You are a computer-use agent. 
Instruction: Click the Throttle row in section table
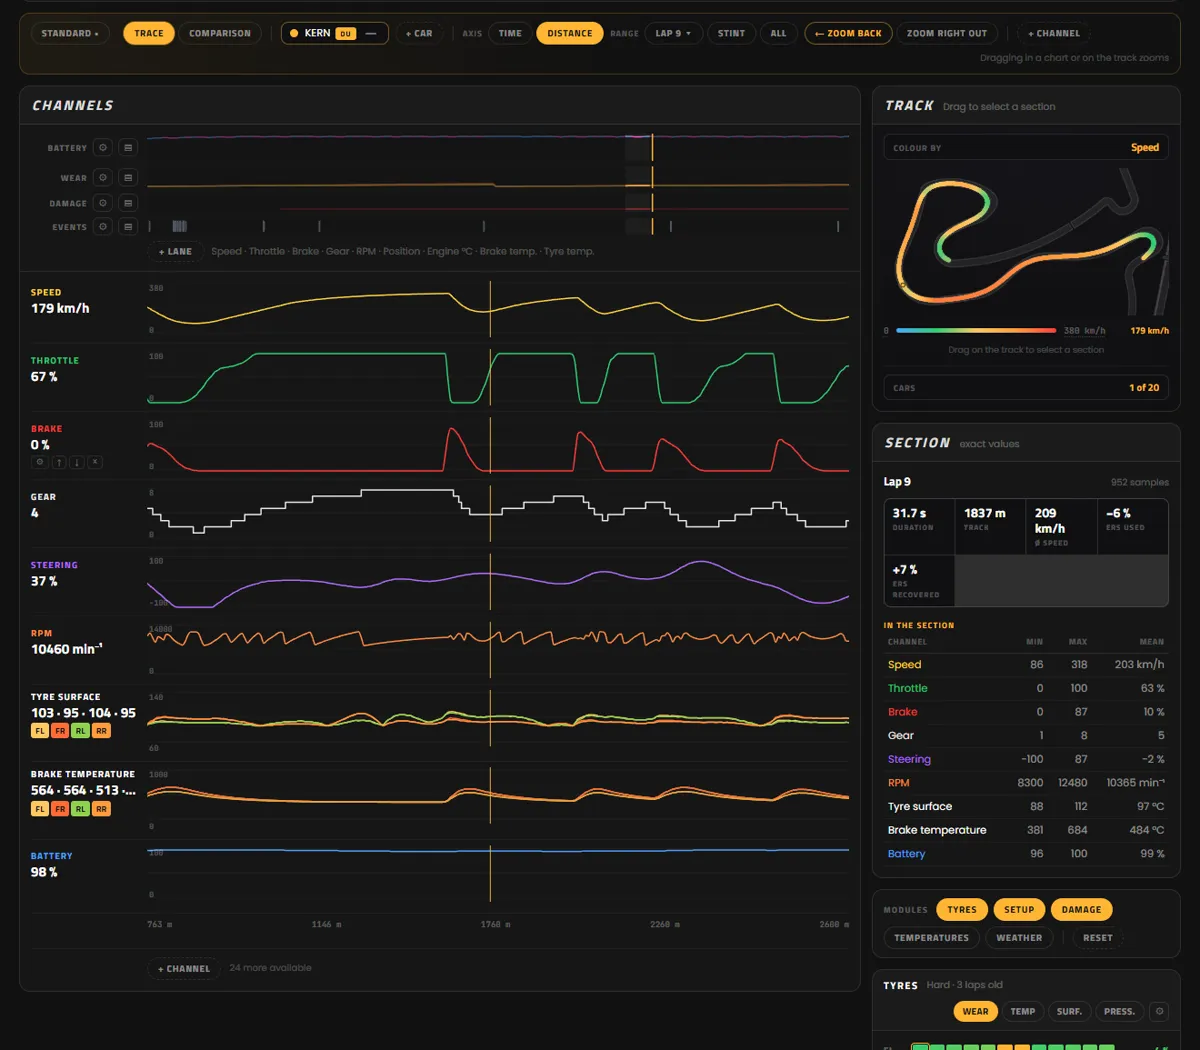click(x=1026, y=688)
